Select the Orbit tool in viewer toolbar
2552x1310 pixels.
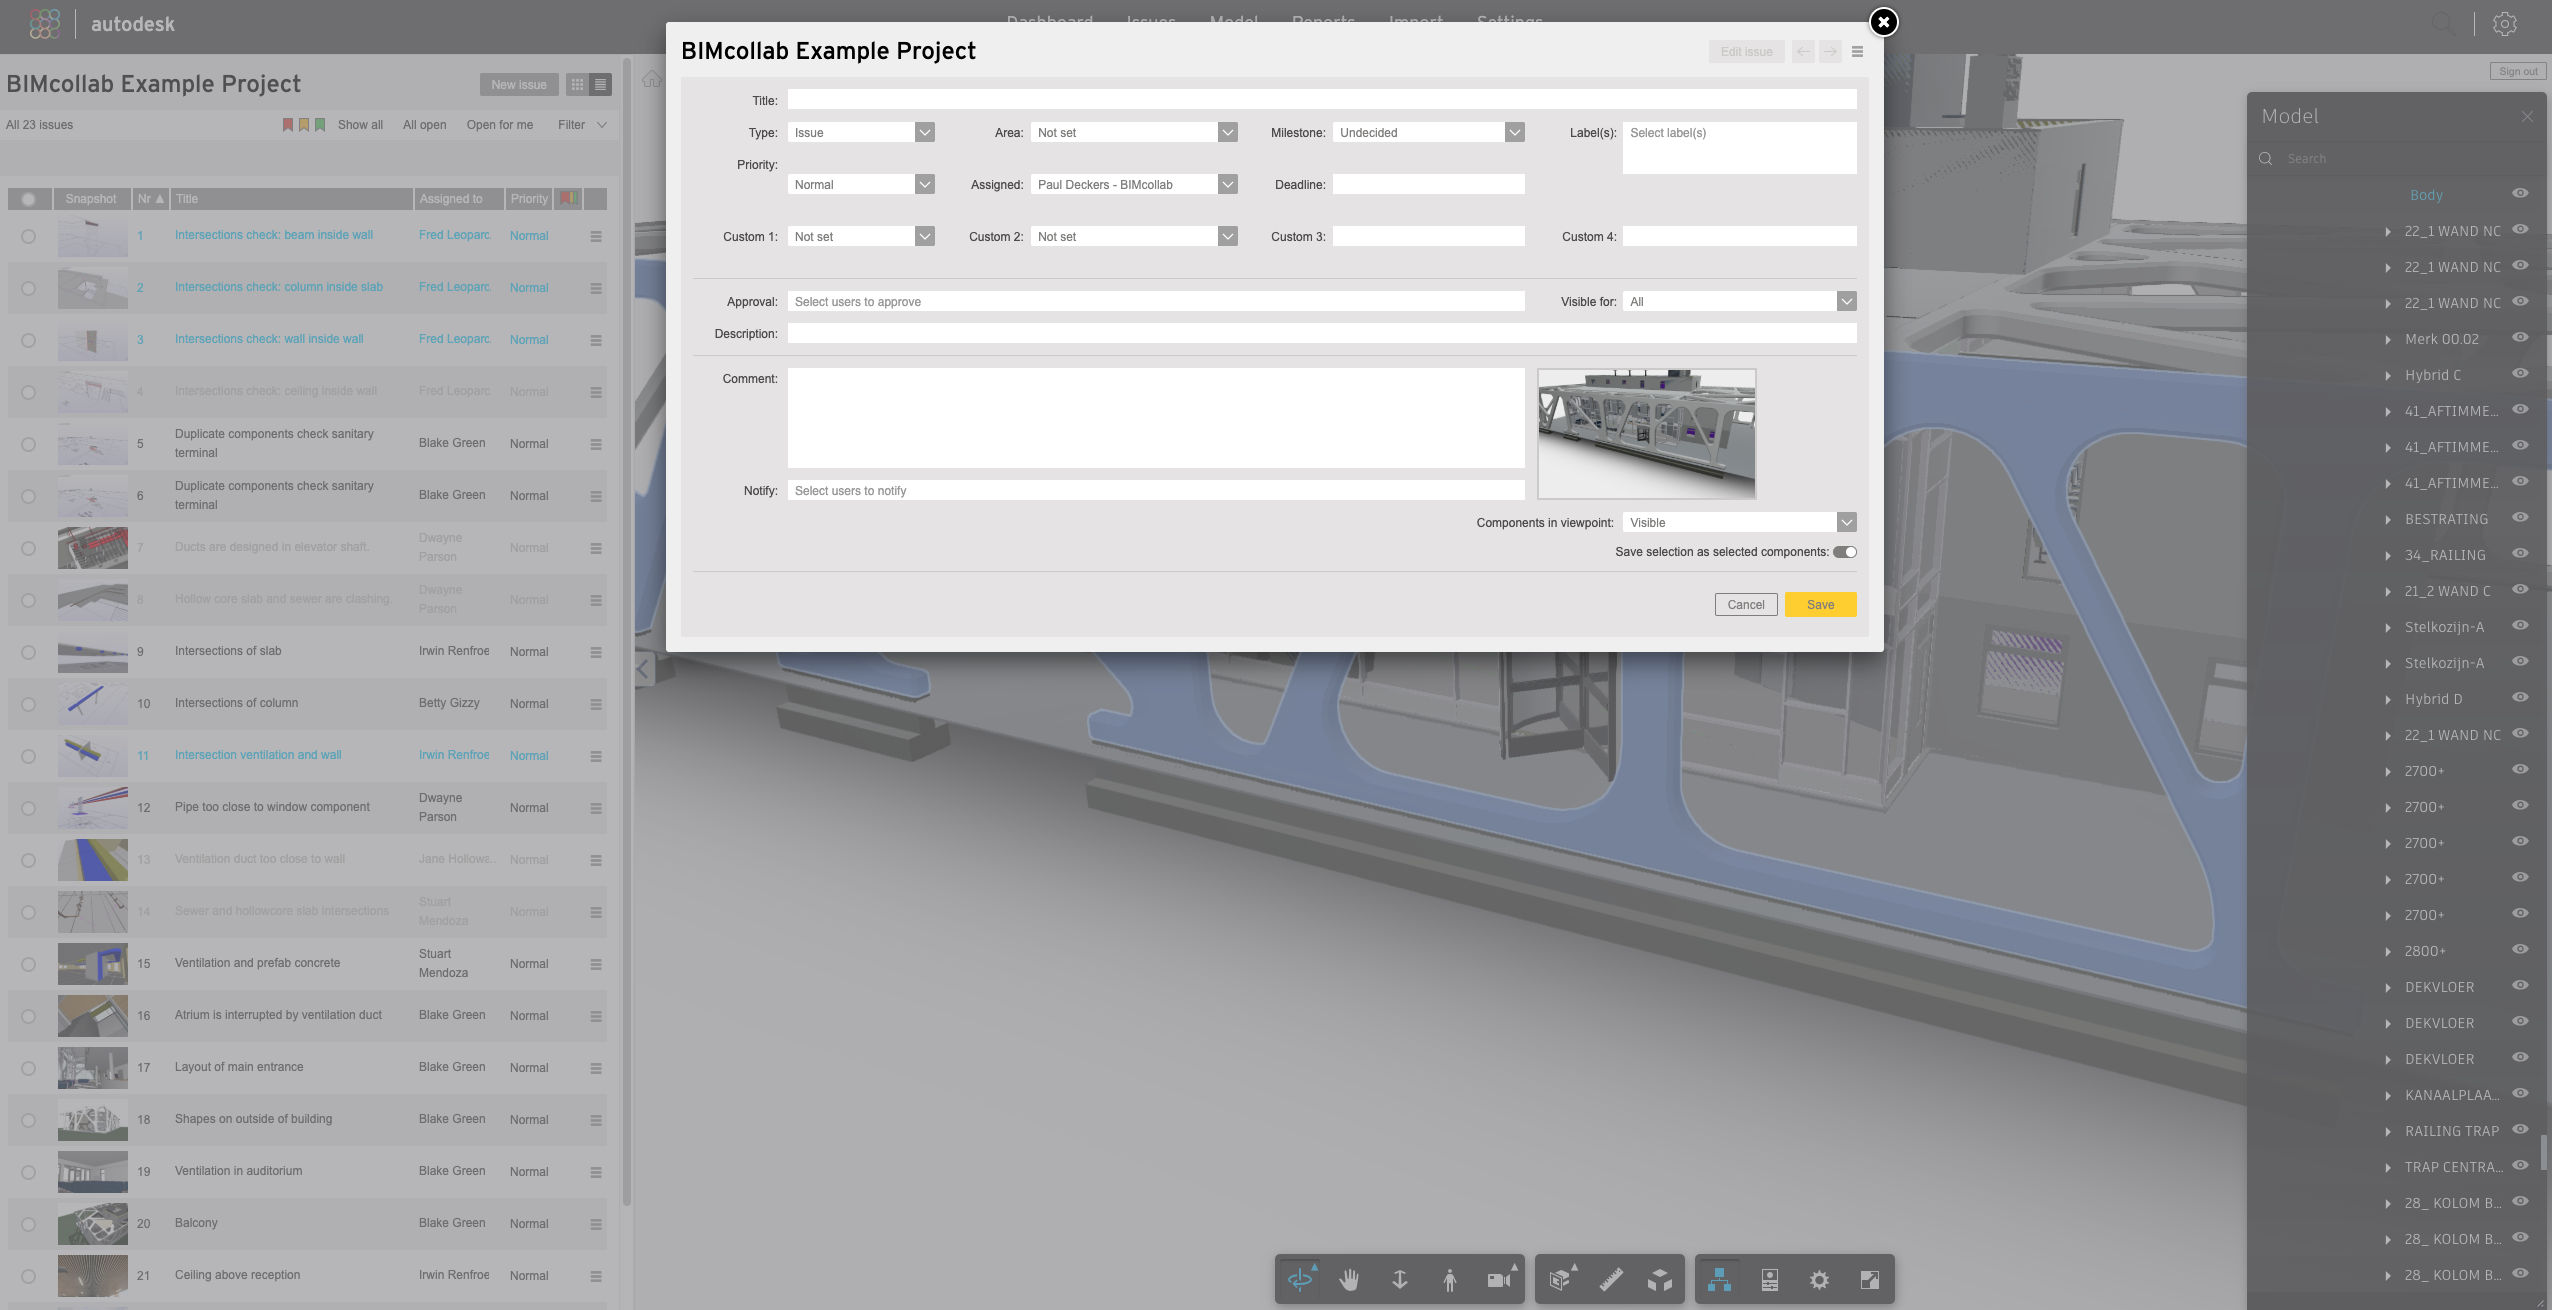1300,1279
